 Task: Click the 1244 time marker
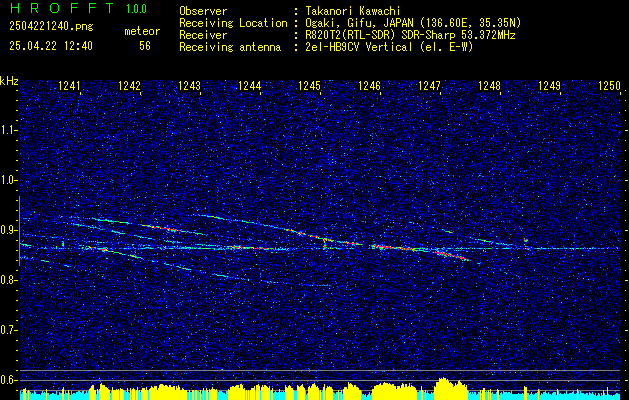(249, 86)
